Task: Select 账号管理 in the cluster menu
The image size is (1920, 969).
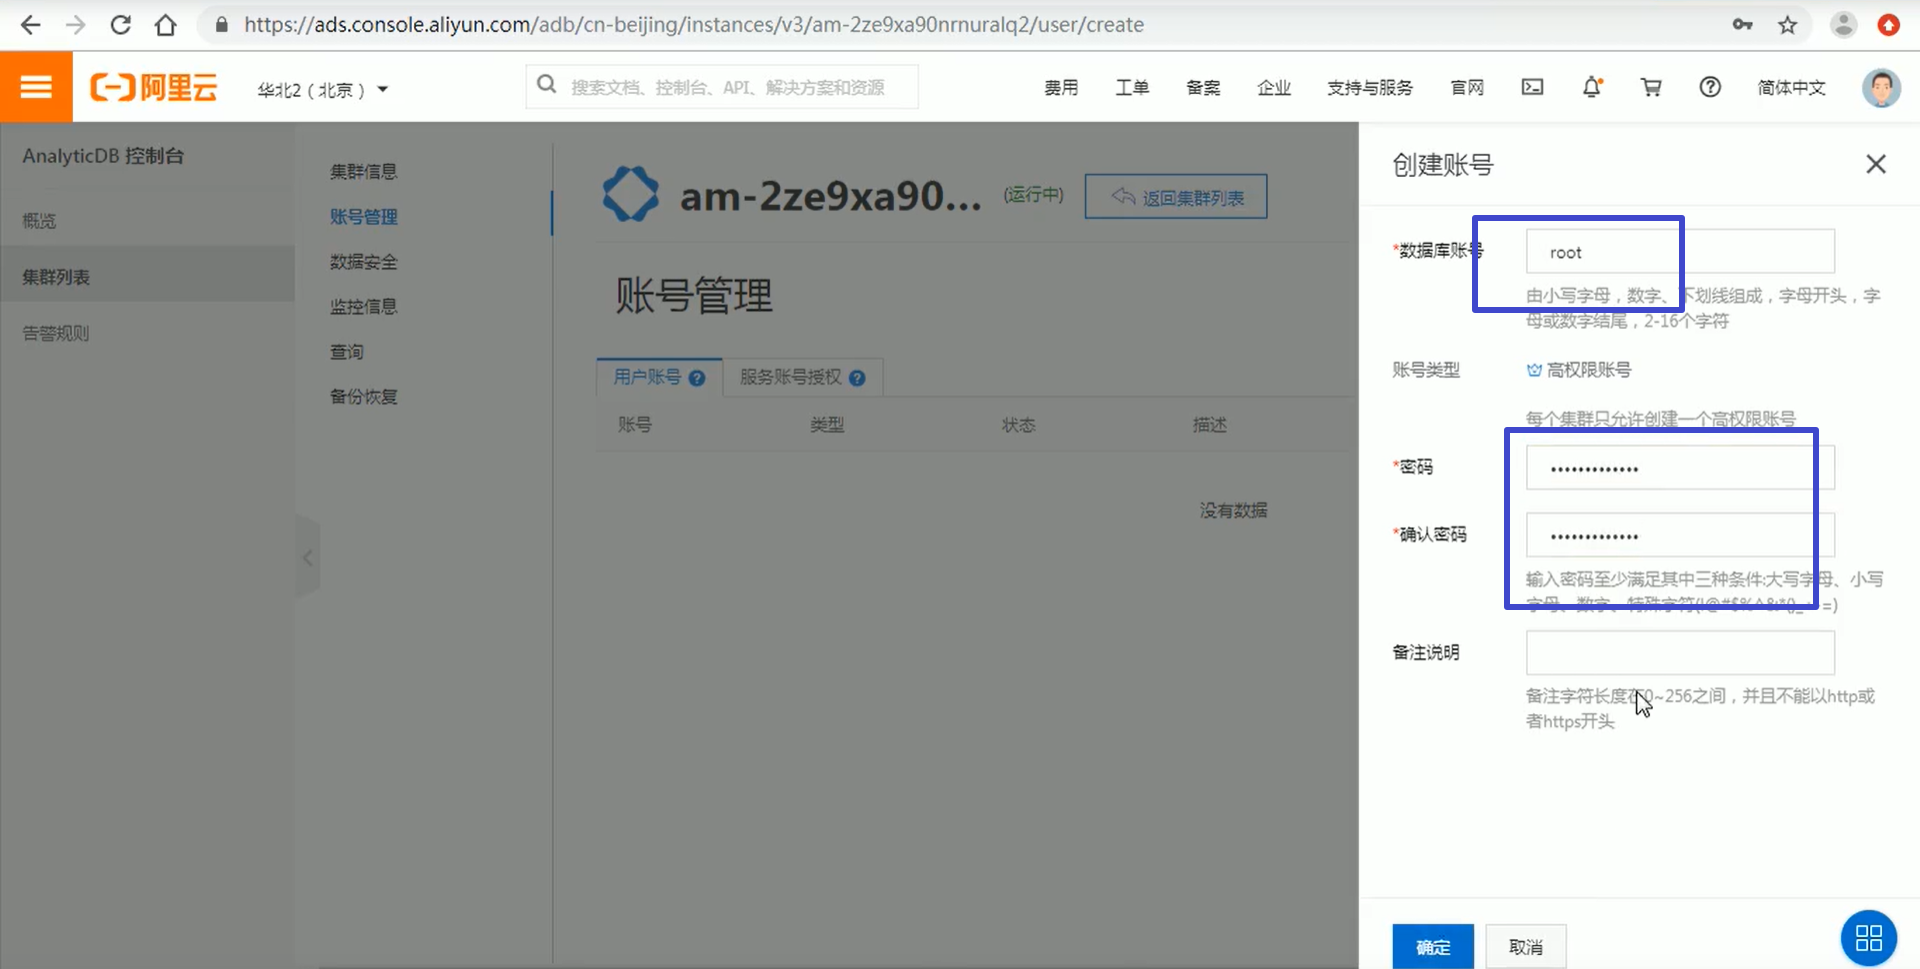Action: tap(363, 216)
